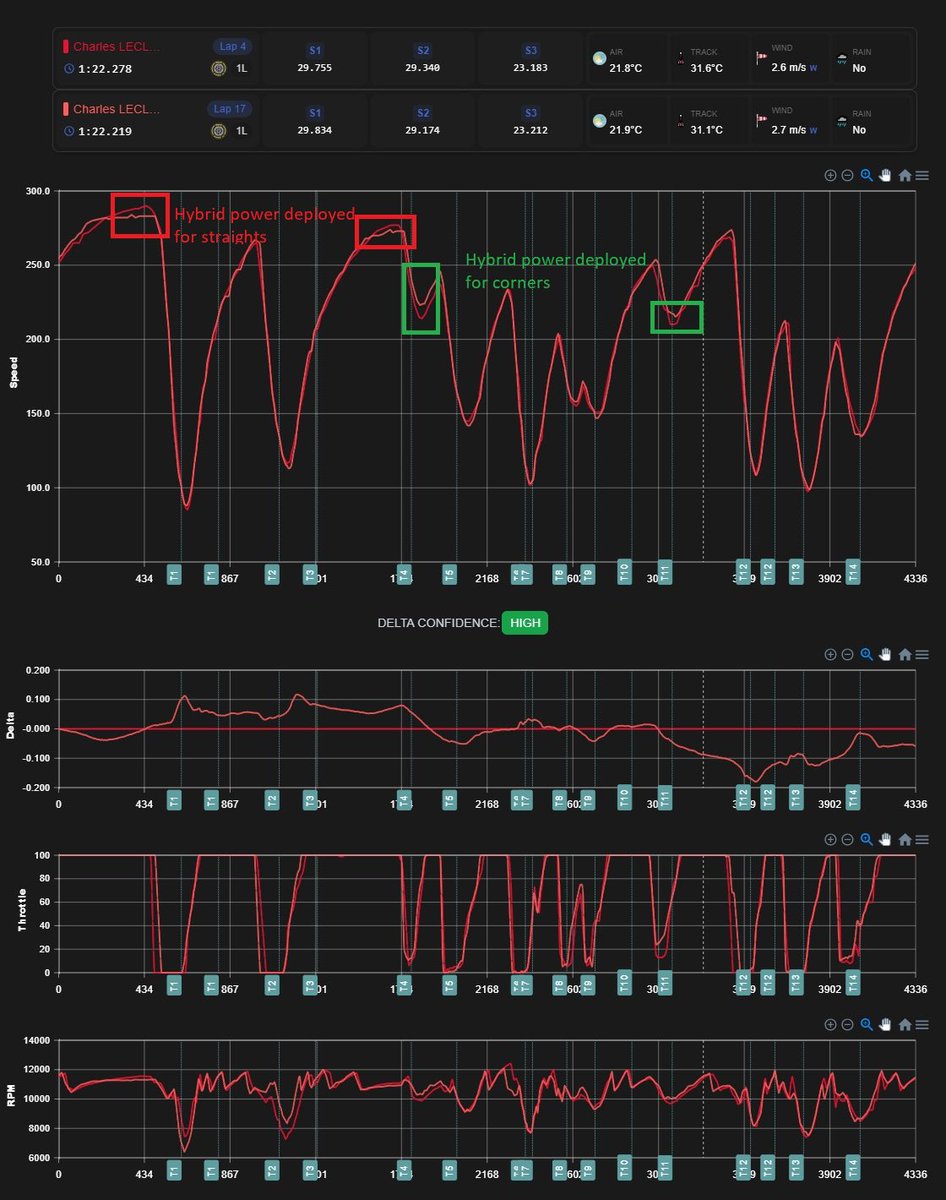
Task: Zoom in on the Speed chart
Action: click(x=830, y=175)
